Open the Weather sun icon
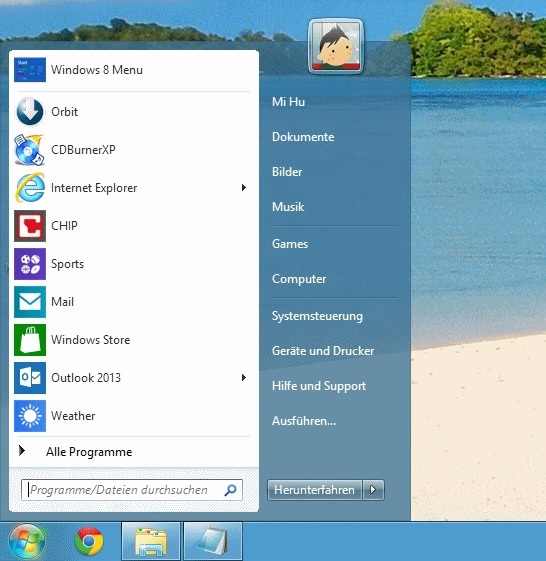 click(30, 416)
